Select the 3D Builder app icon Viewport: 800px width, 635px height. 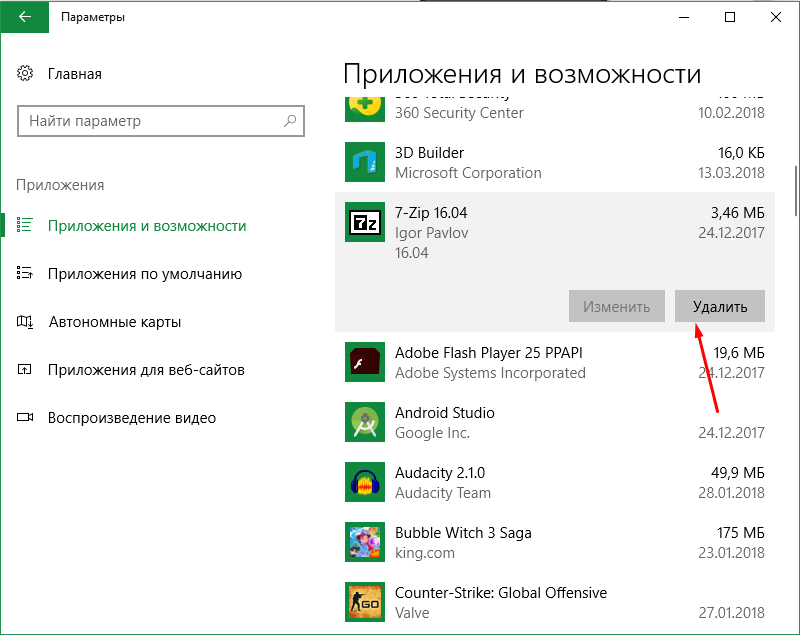(365, 162)
